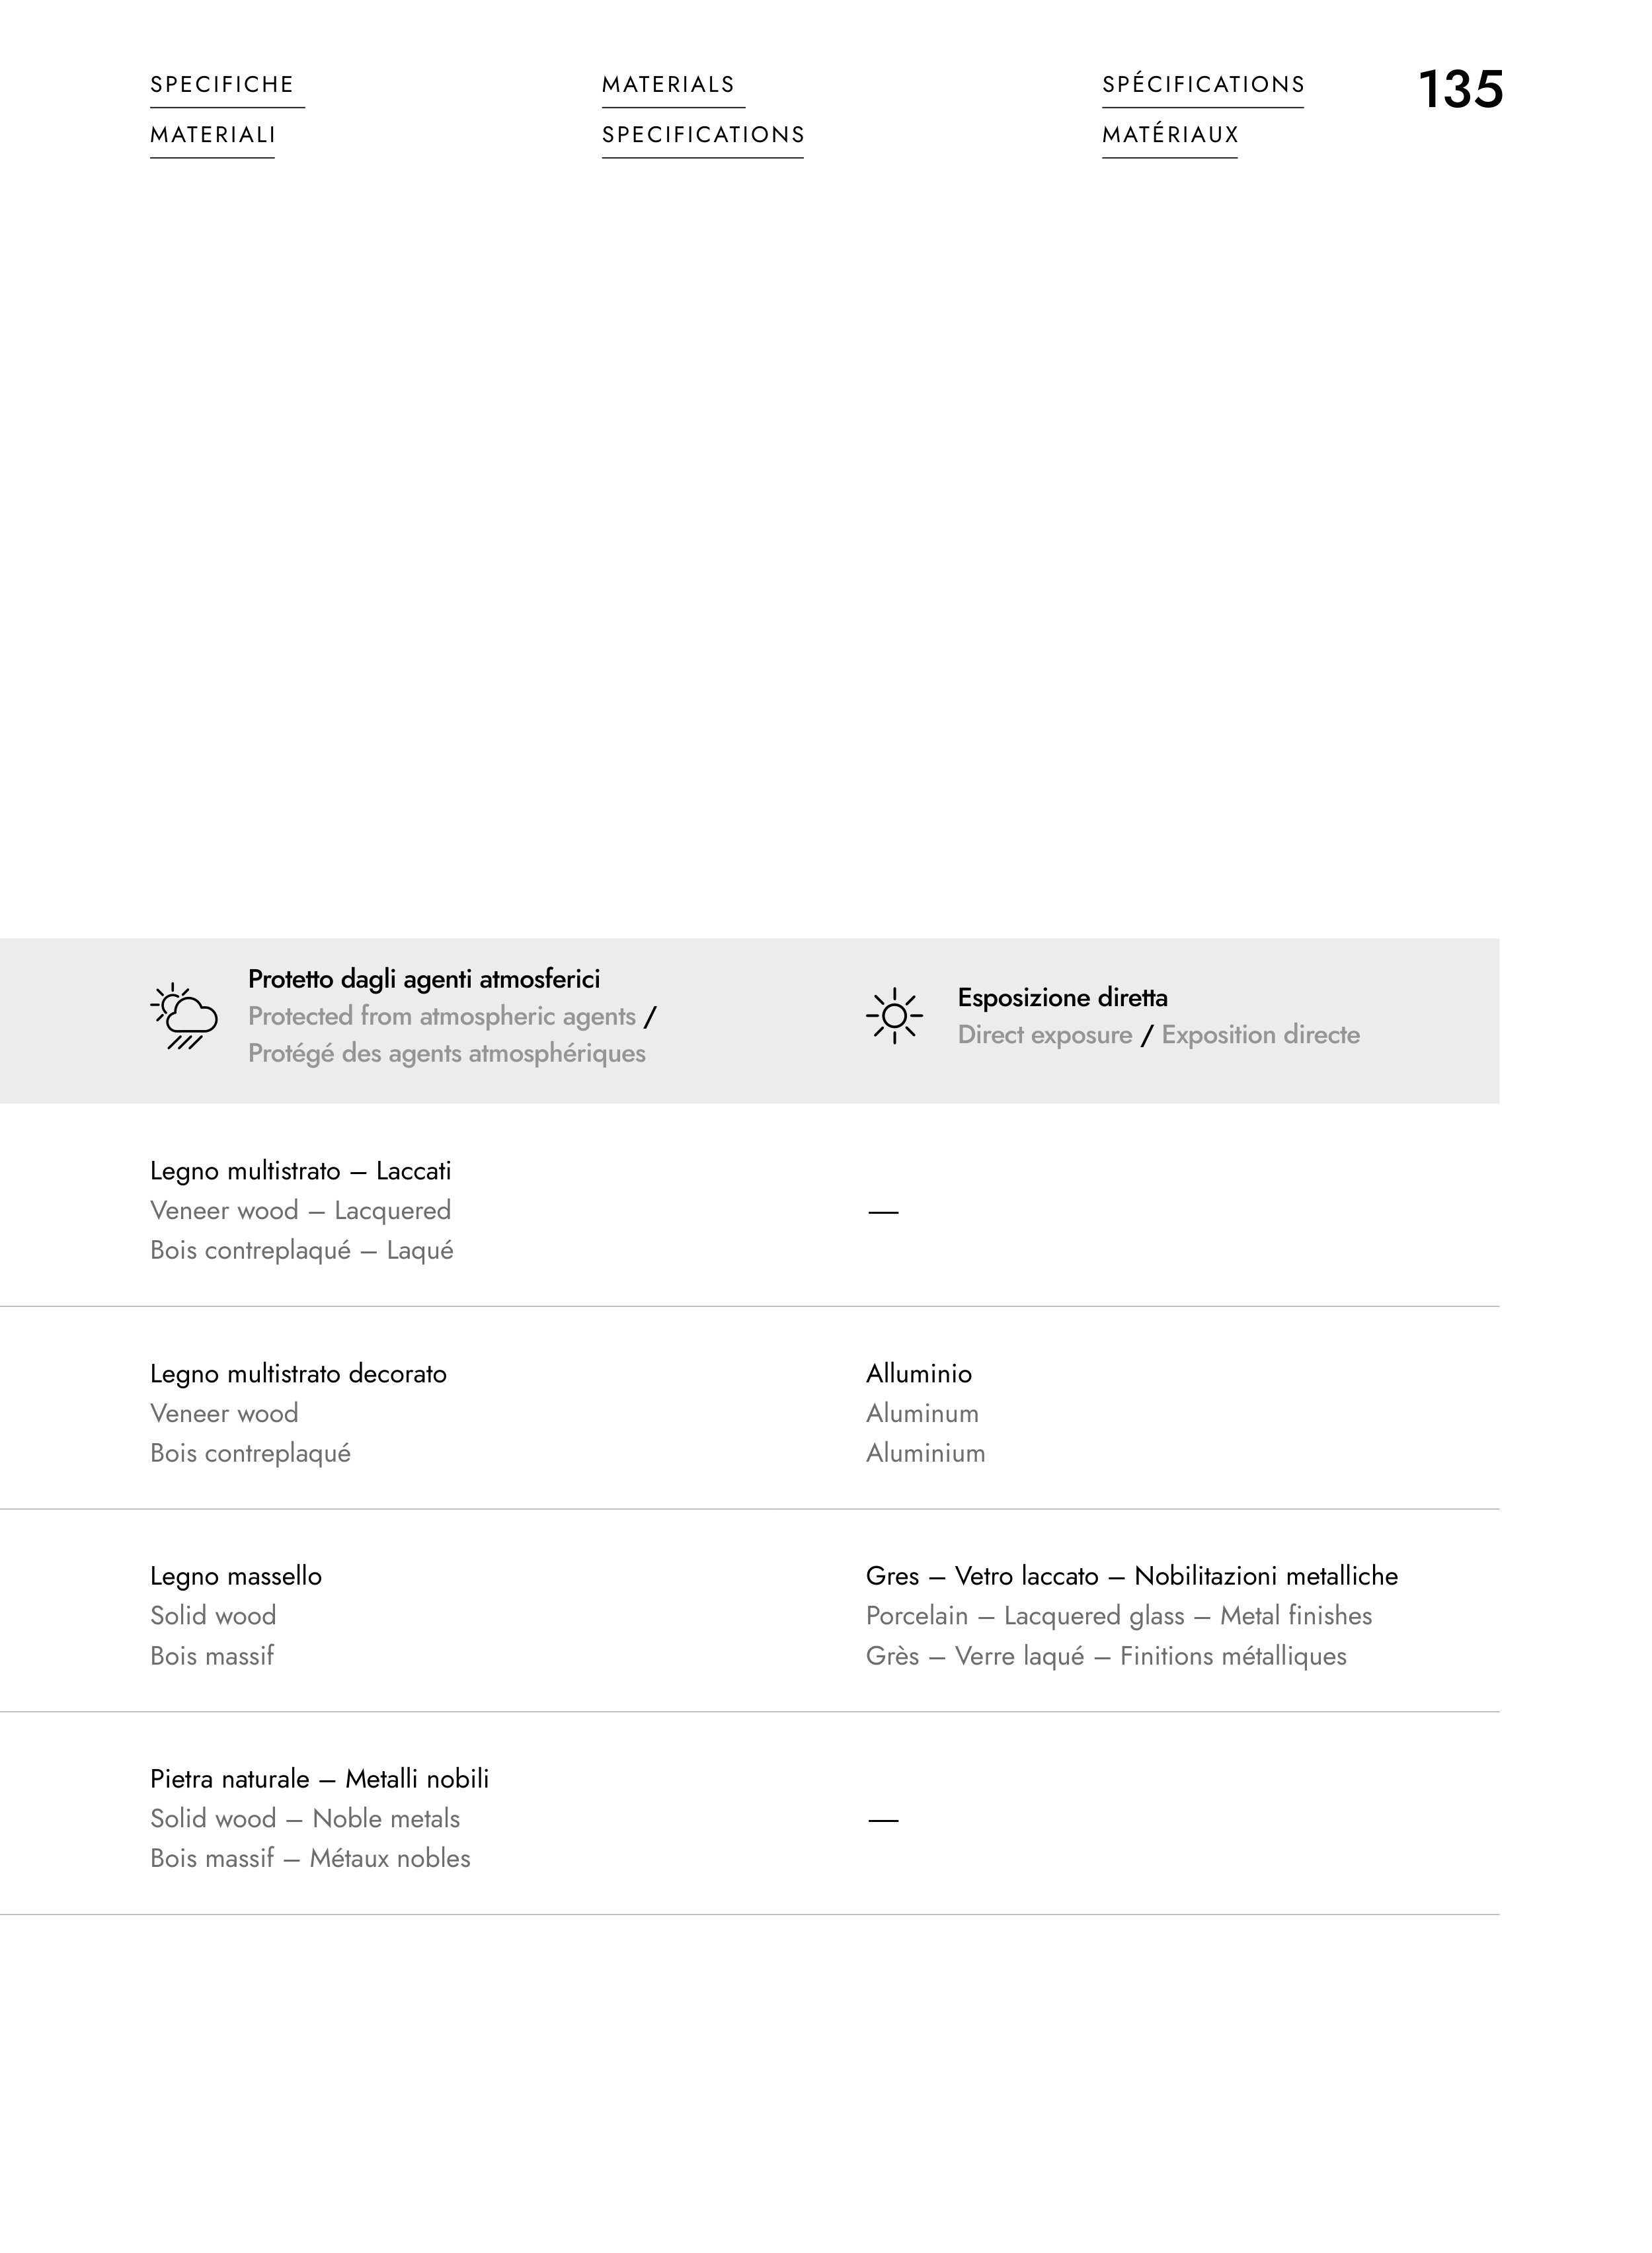Click the sun, cloud and rain icon
This screenshot has width=1652, height=2253.
click(184, 1016)
